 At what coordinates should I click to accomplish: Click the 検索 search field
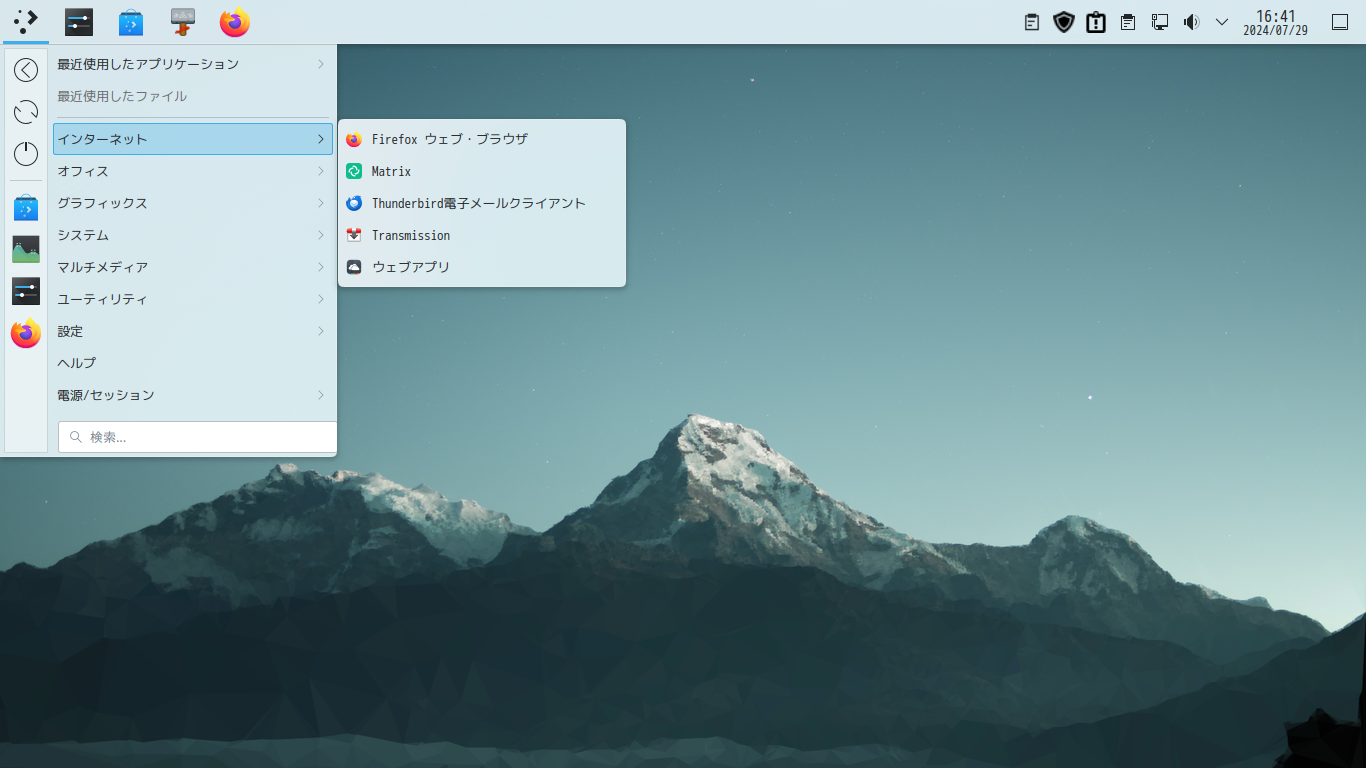198,437
